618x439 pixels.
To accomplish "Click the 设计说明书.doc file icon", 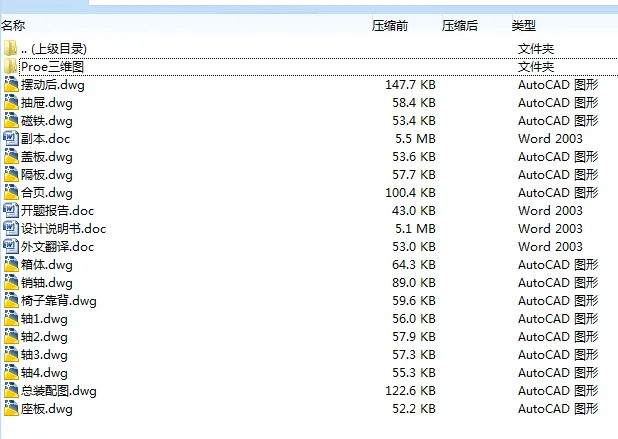I will pos(11,229).
